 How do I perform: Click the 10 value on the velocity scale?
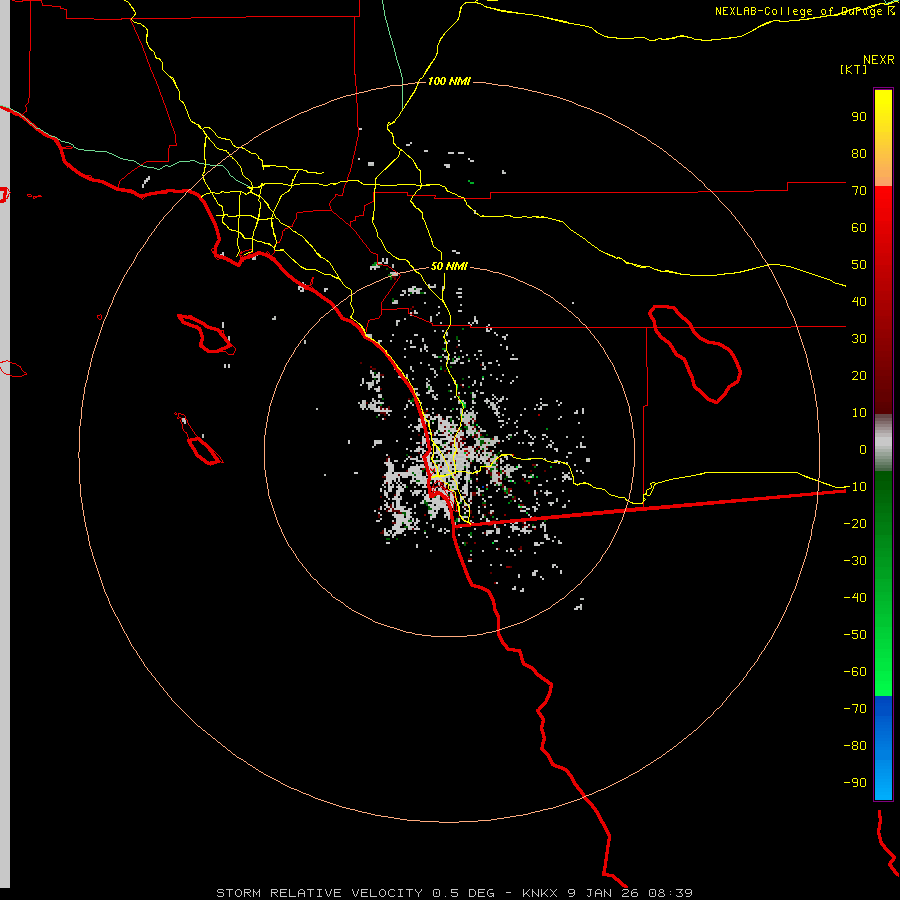[x=859, y=413]
